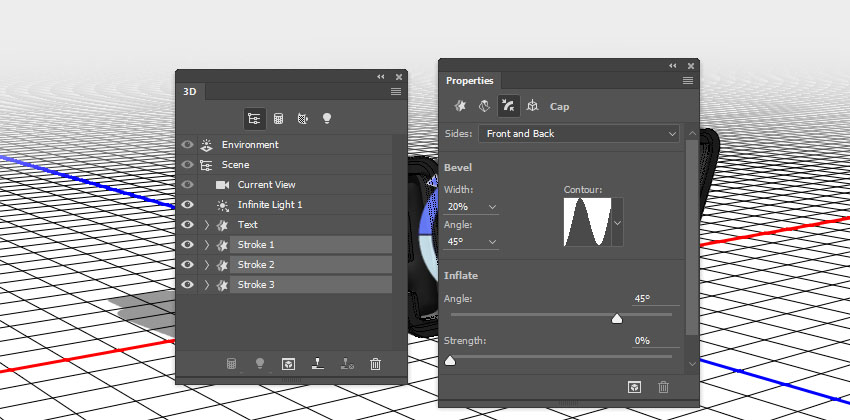Hide the Stroke 3 mesh

point(188,285)
